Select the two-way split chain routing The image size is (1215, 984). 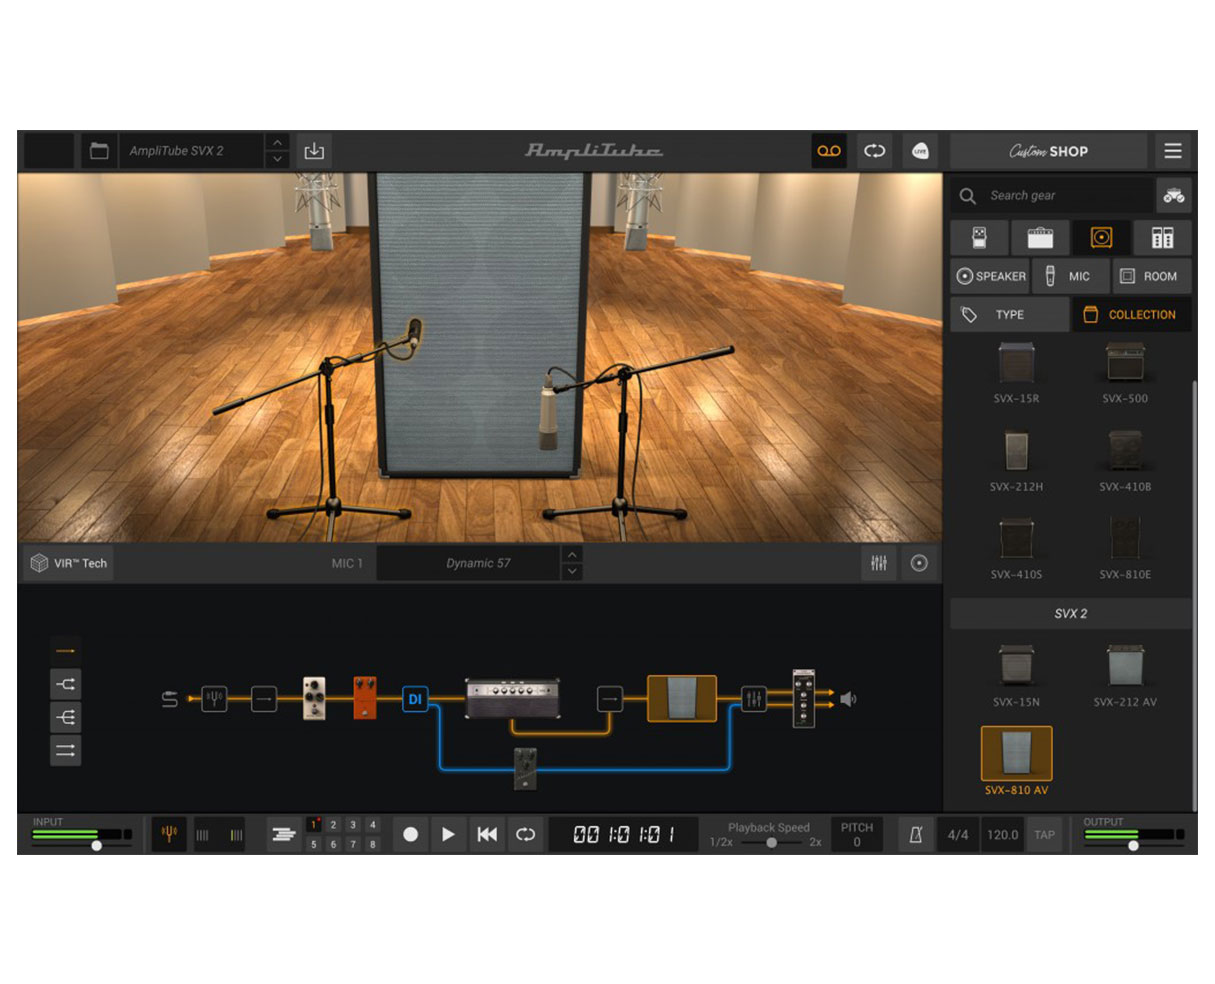[x=66, y=684]
